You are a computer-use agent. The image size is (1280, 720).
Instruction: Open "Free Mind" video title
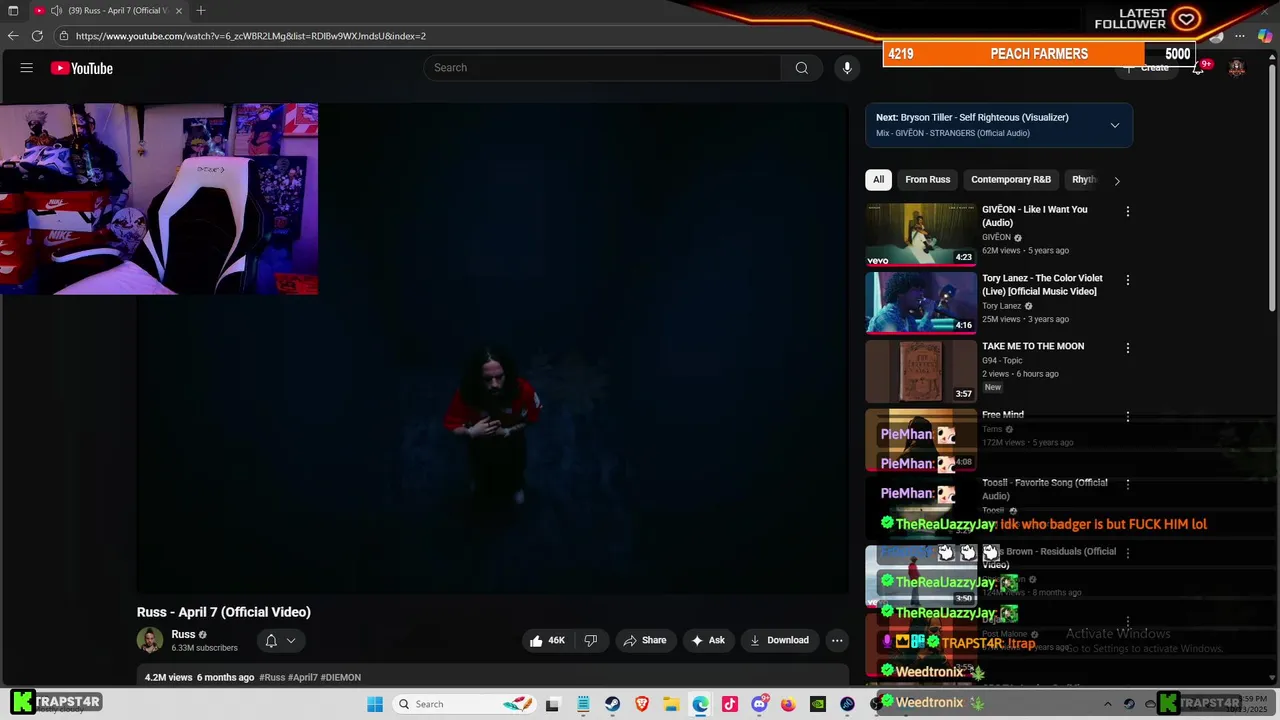(x=1003, y=415)
